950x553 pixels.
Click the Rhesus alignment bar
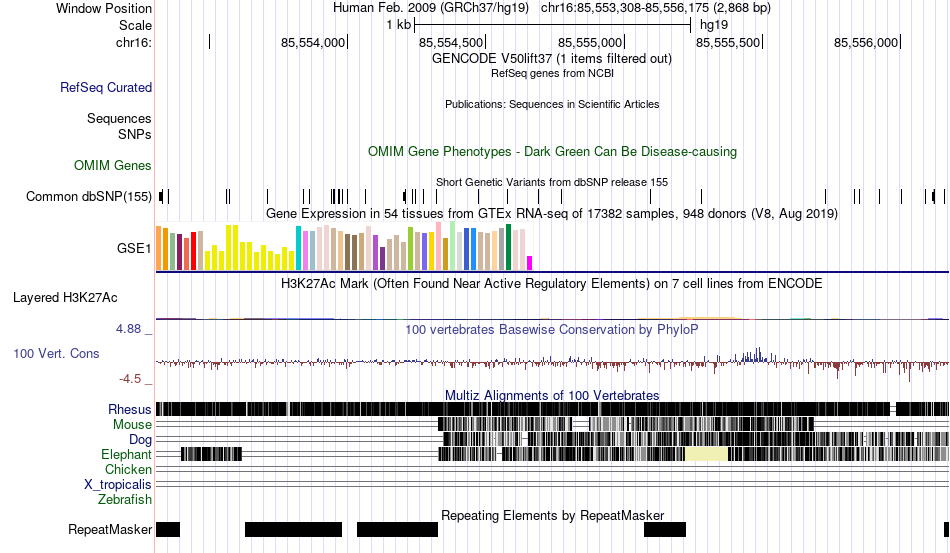[552, 409]
